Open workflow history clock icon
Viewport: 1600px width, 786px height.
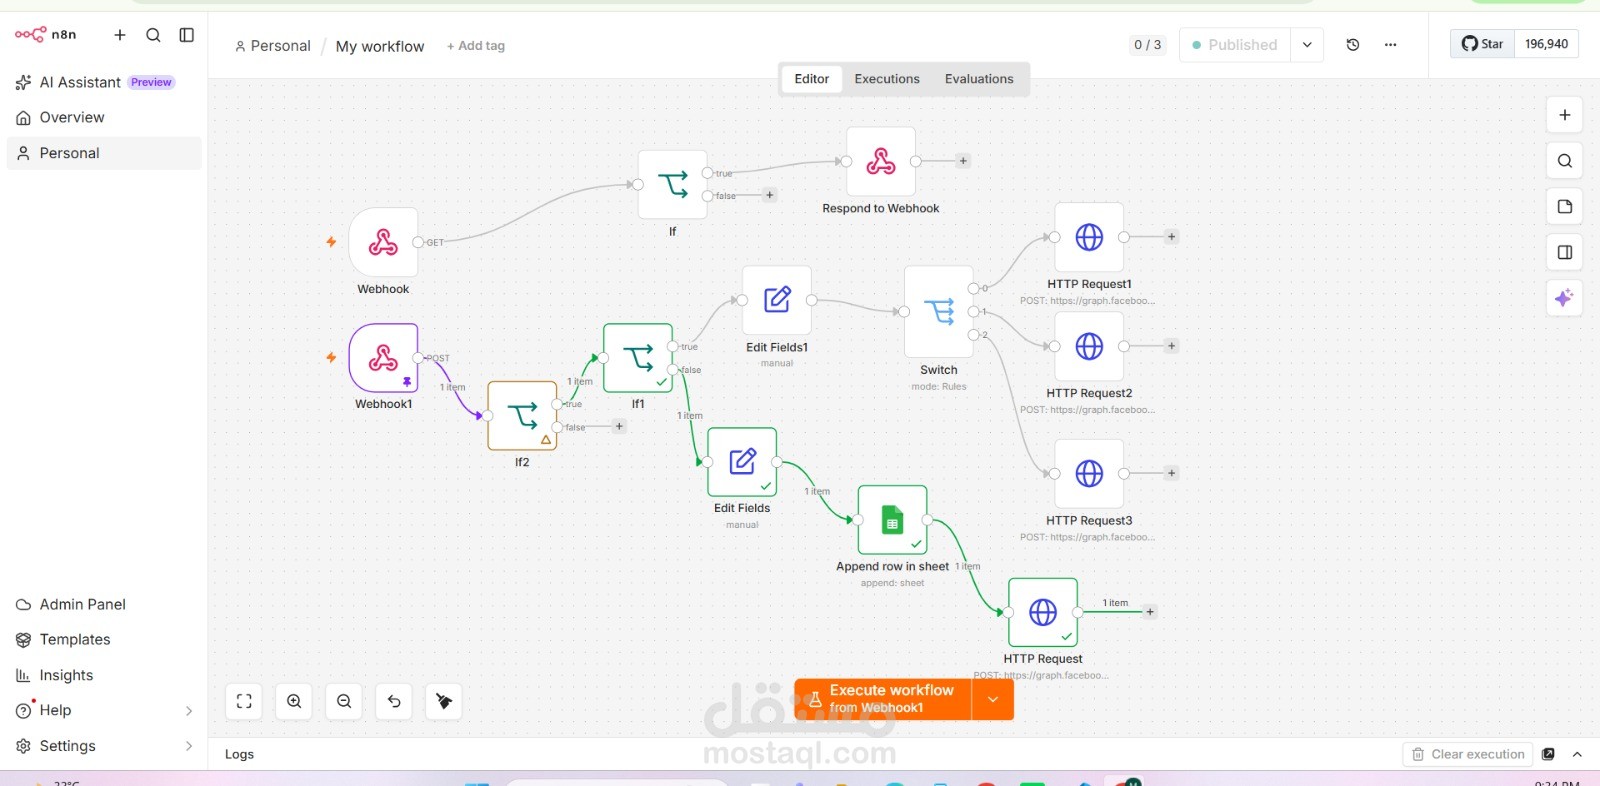pos(1353,45)
